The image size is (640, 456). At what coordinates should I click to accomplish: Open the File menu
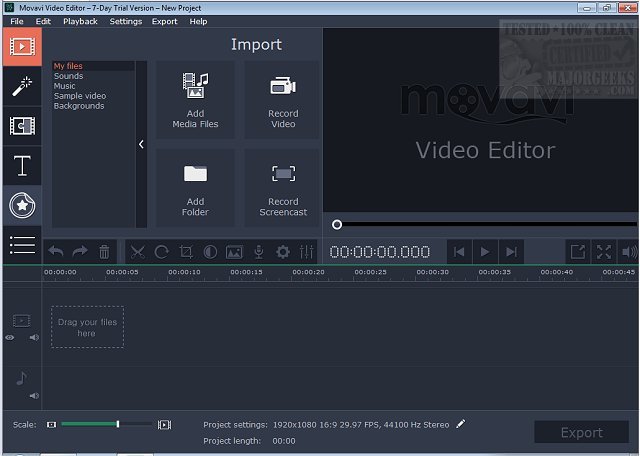pyautogui.click(x=17, y=21)
